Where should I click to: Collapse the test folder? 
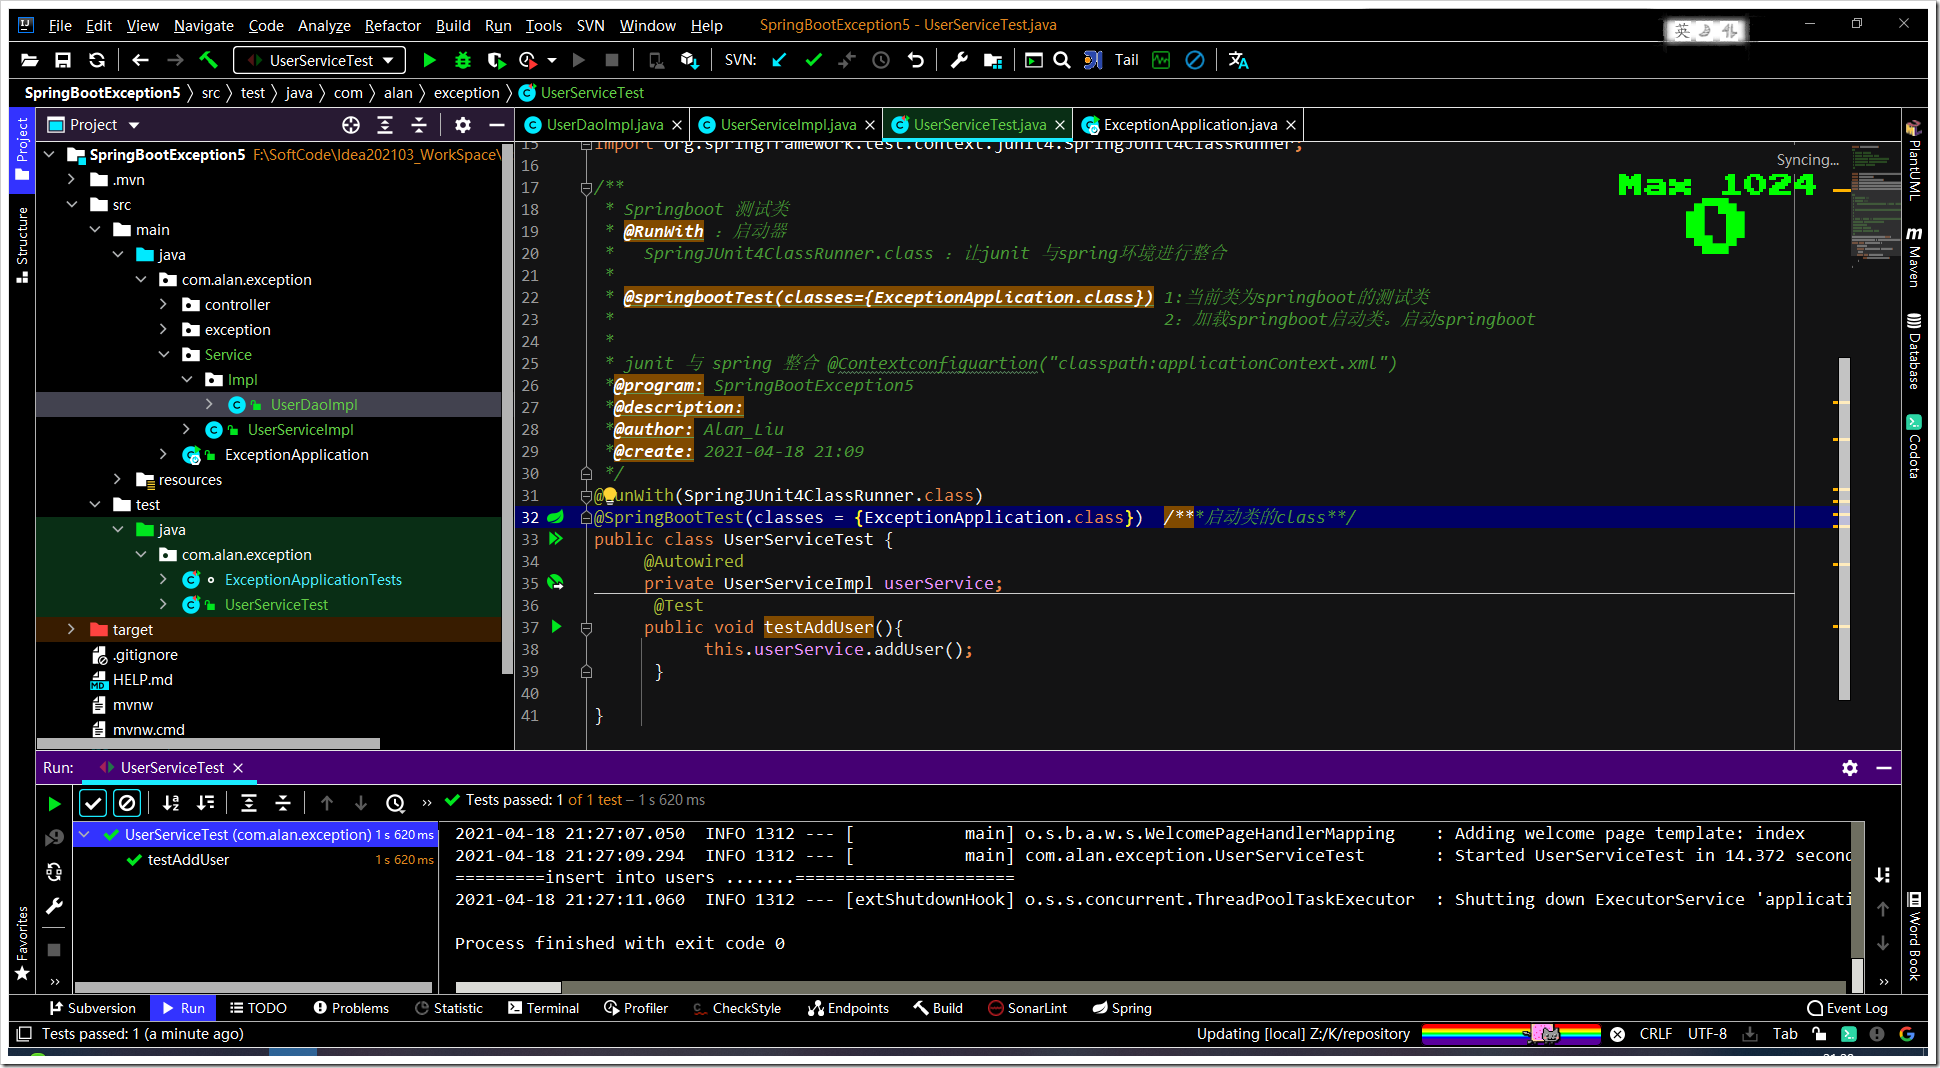[x=95, y=505]
